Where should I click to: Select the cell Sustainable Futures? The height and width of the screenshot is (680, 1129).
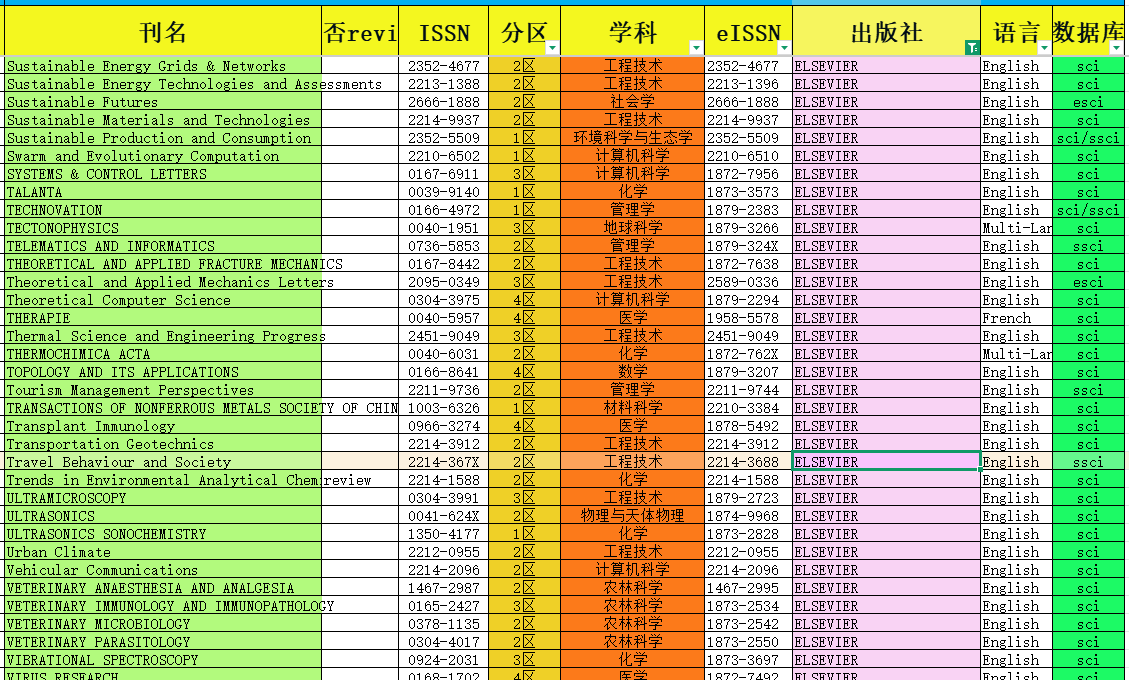(x=163, y=102)
